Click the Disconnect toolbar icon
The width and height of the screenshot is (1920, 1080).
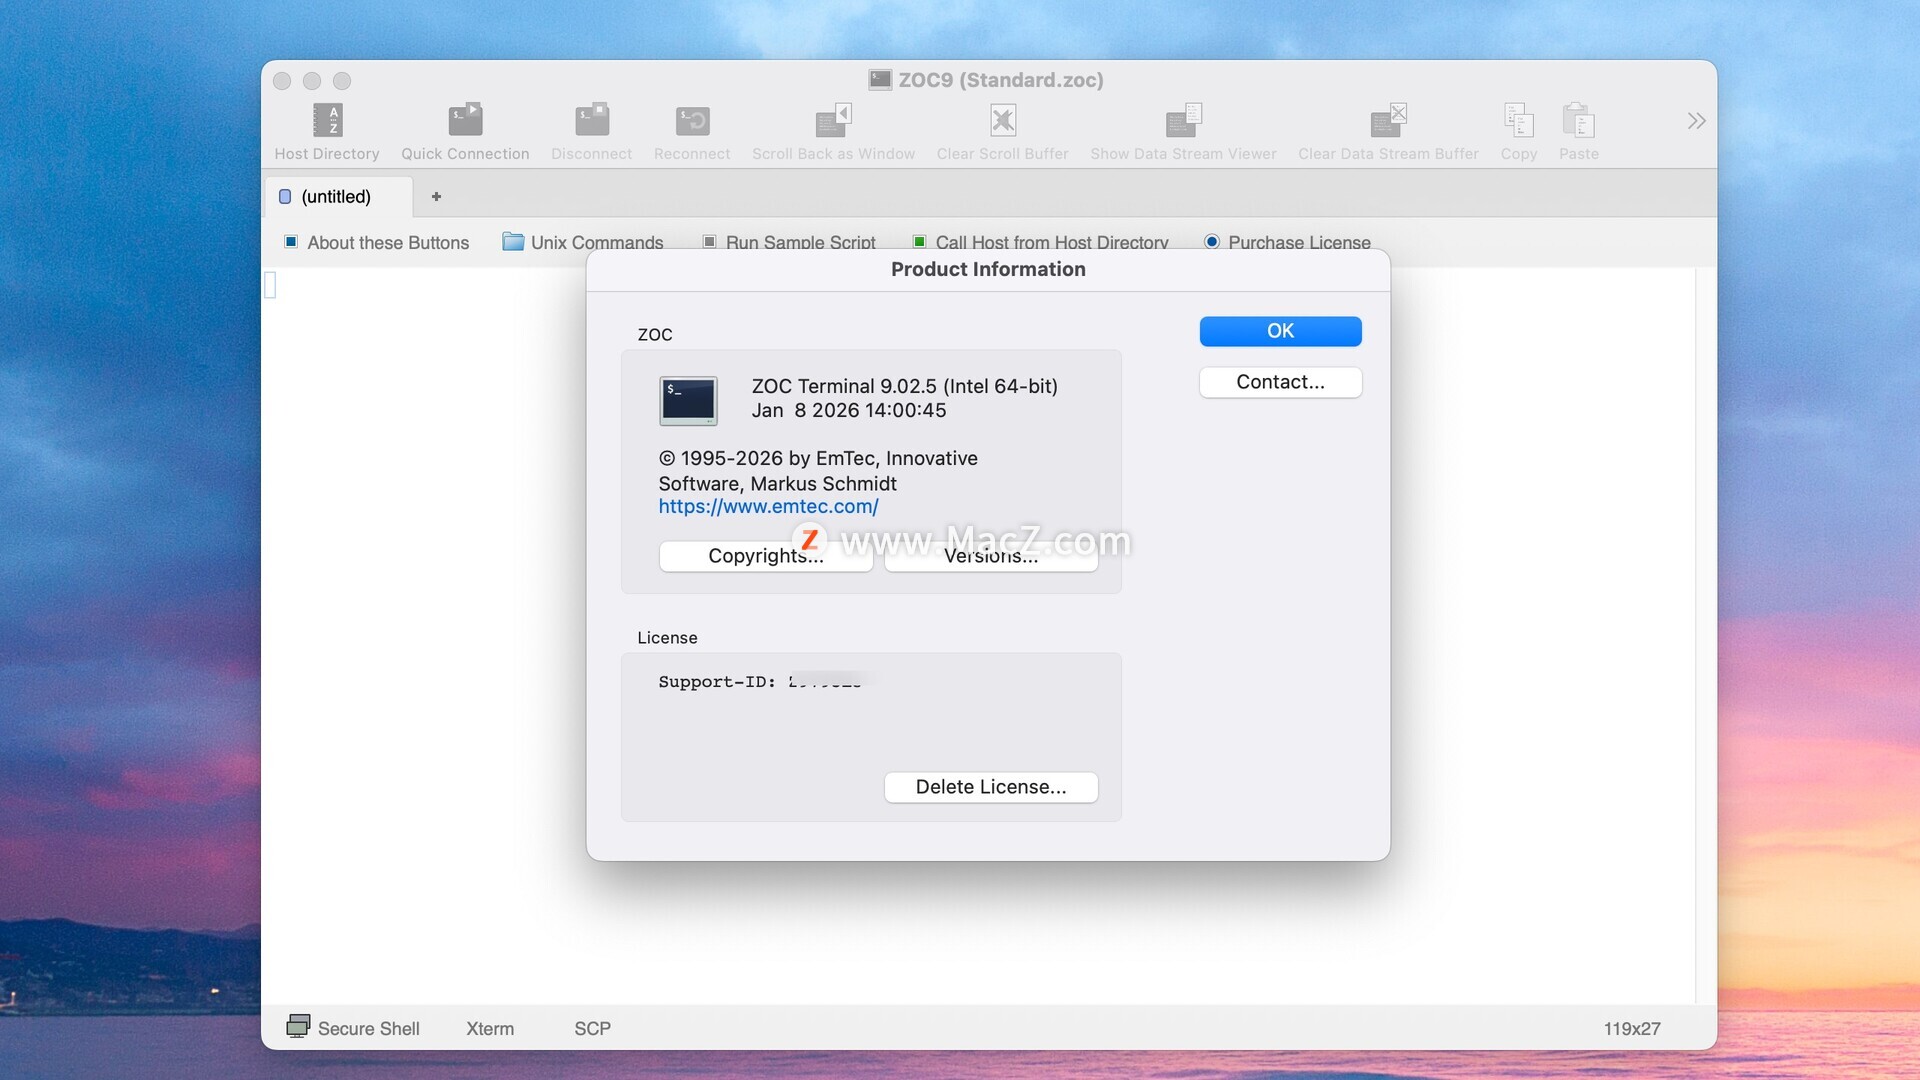pos(591,122)
